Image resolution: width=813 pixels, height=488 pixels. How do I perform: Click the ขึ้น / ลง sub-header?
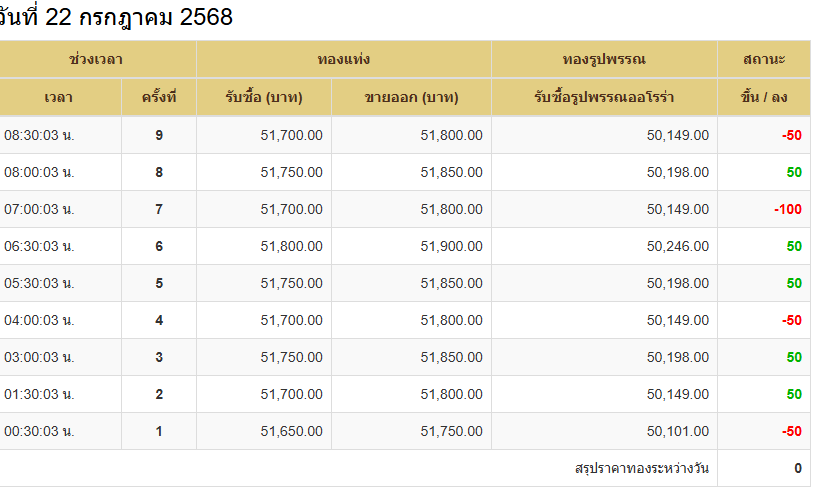click(764, 97)
